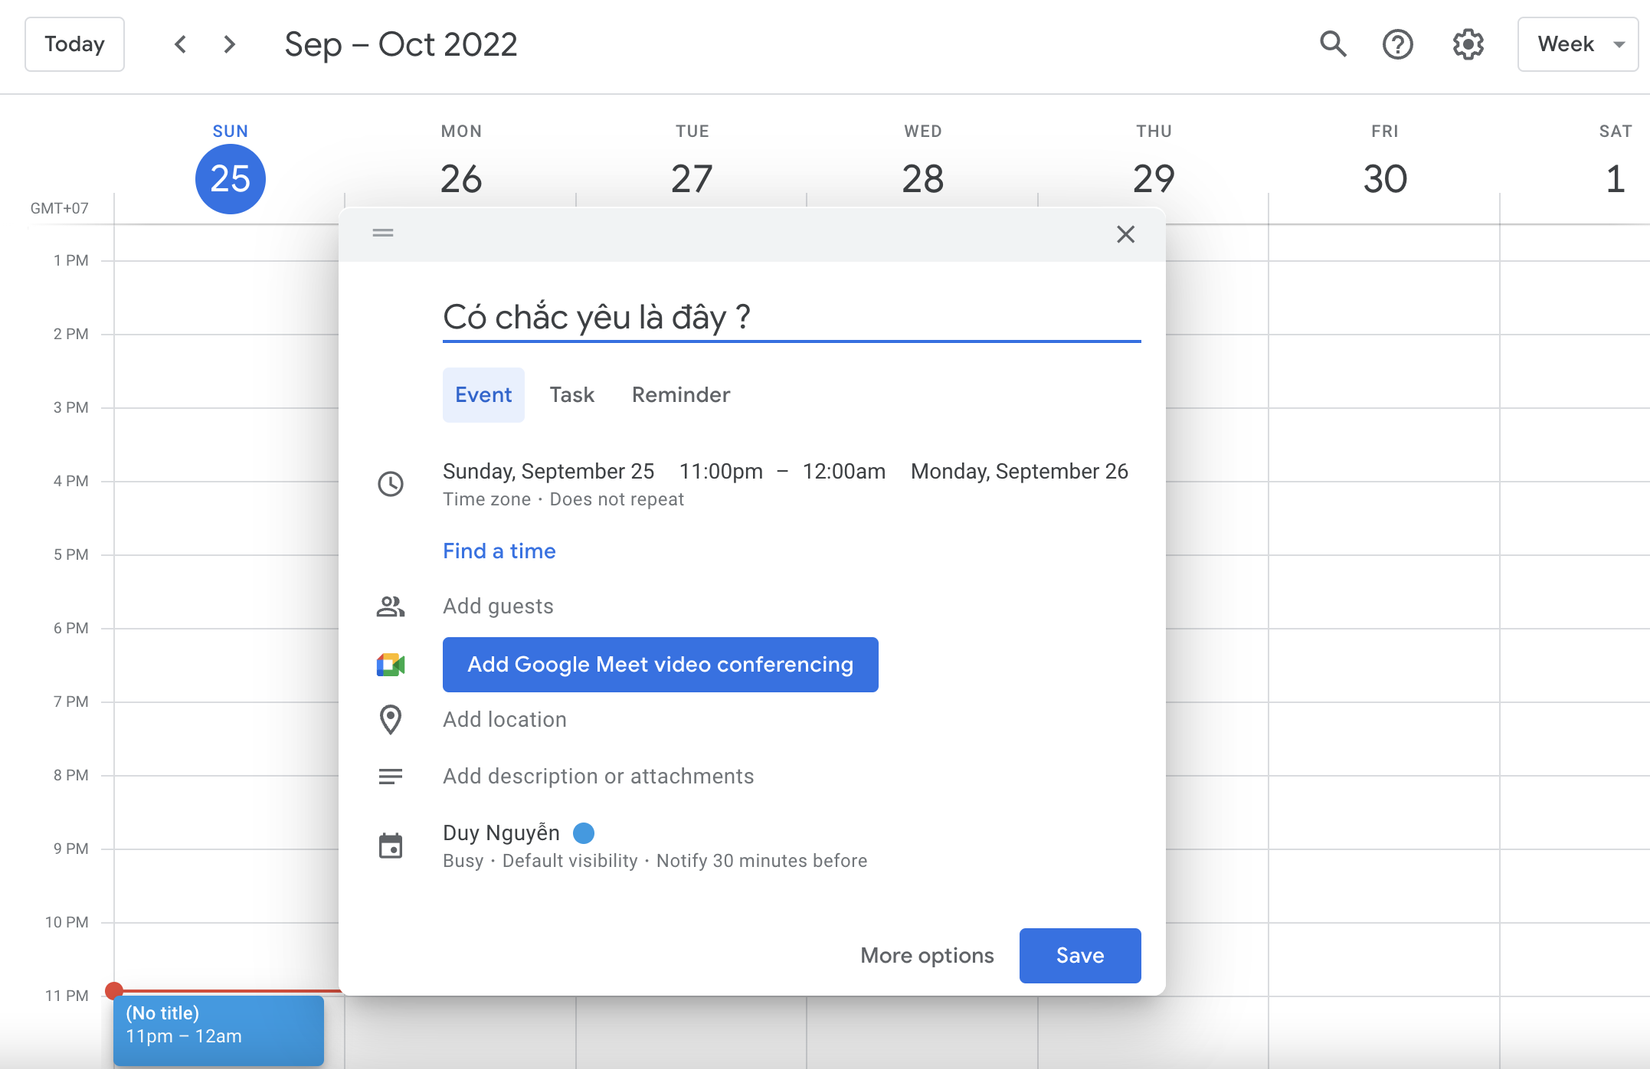Viewport: 1650px width, 1069px height.
Task: Go to previous week with back arrow
Action: (x=181, y=44)
